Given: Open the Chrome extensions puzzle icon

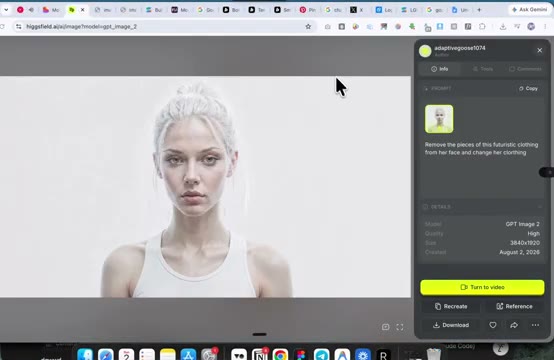Looking at the screenshot, I should click(x=482, y=26).
